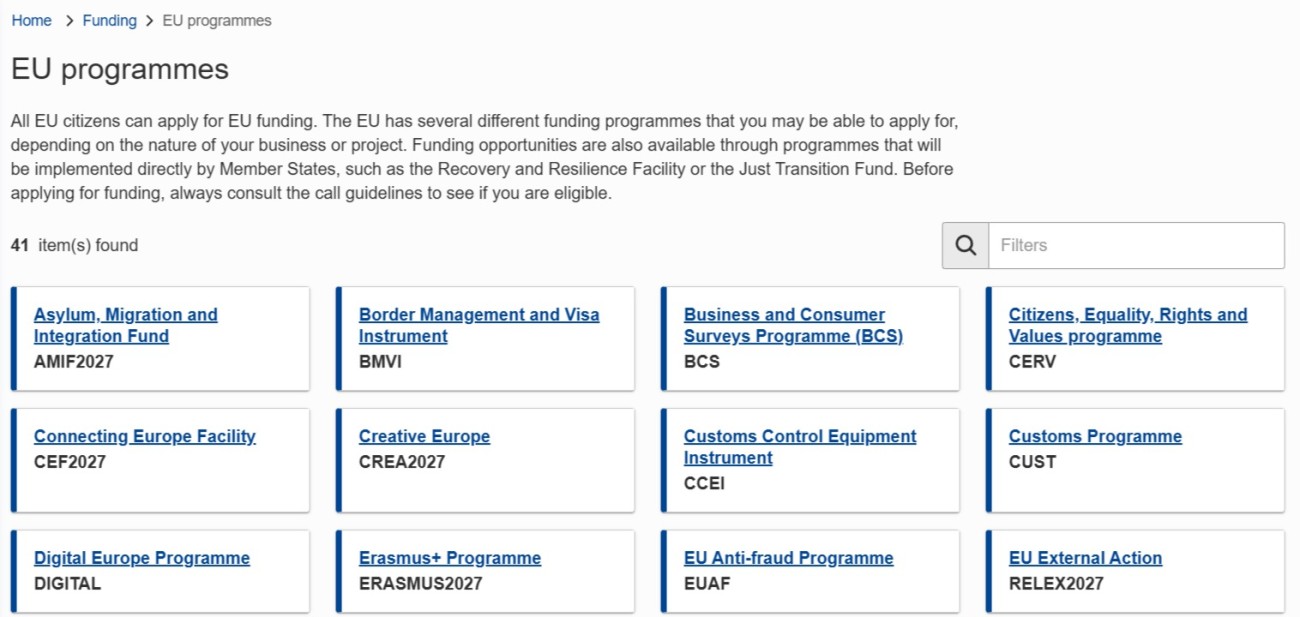Select Business and Consumer Surveys Programme link

point(792,325)
